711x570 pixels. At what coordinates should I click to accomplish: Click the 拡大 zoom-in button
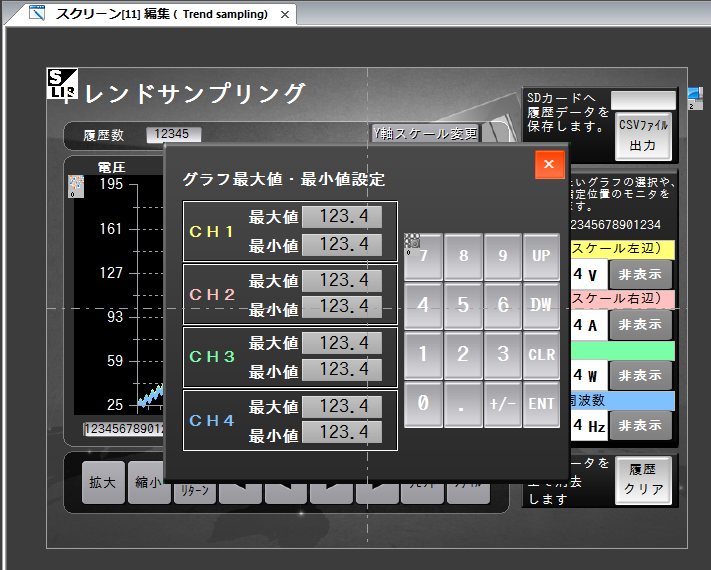point(102,483)
